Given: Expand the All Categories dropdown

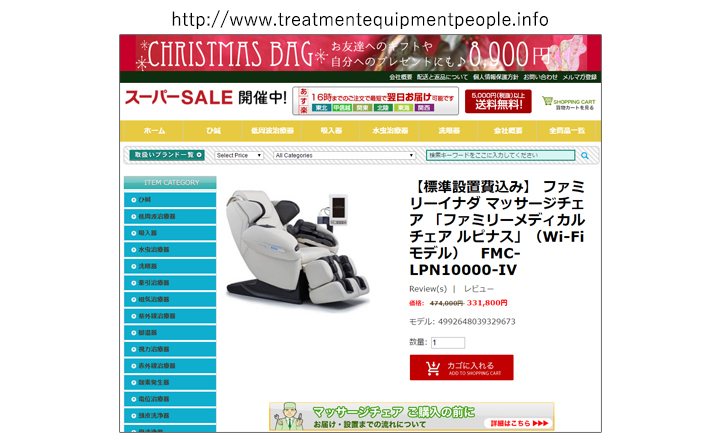Looking at the screenshot, I should point(344,156).
